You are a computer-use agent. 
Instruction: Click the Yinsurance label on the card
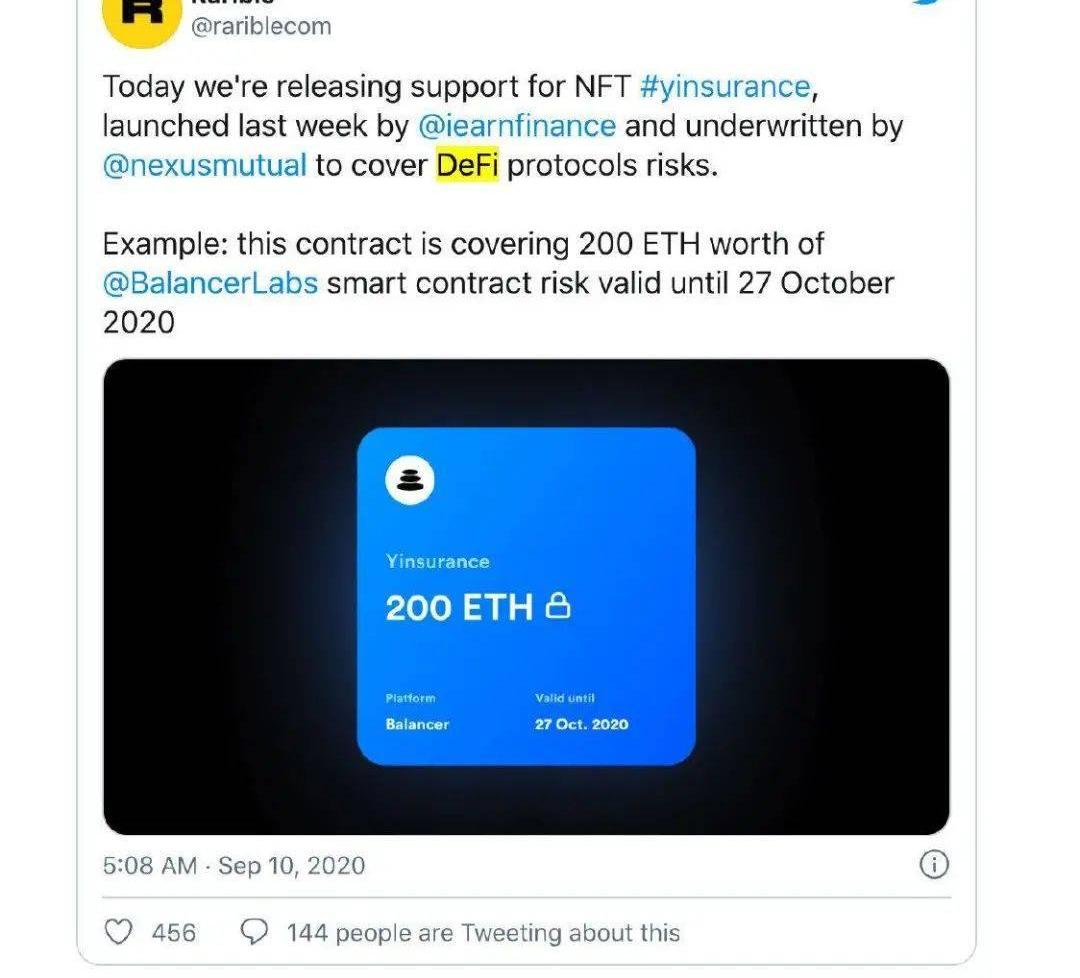point(437,562)
